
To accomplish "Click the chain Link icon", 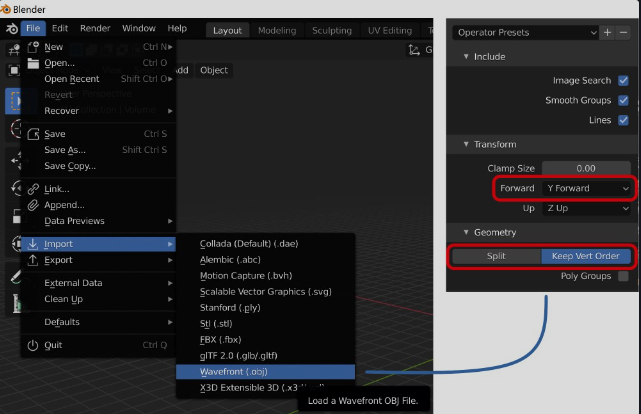I will [33, 189].
